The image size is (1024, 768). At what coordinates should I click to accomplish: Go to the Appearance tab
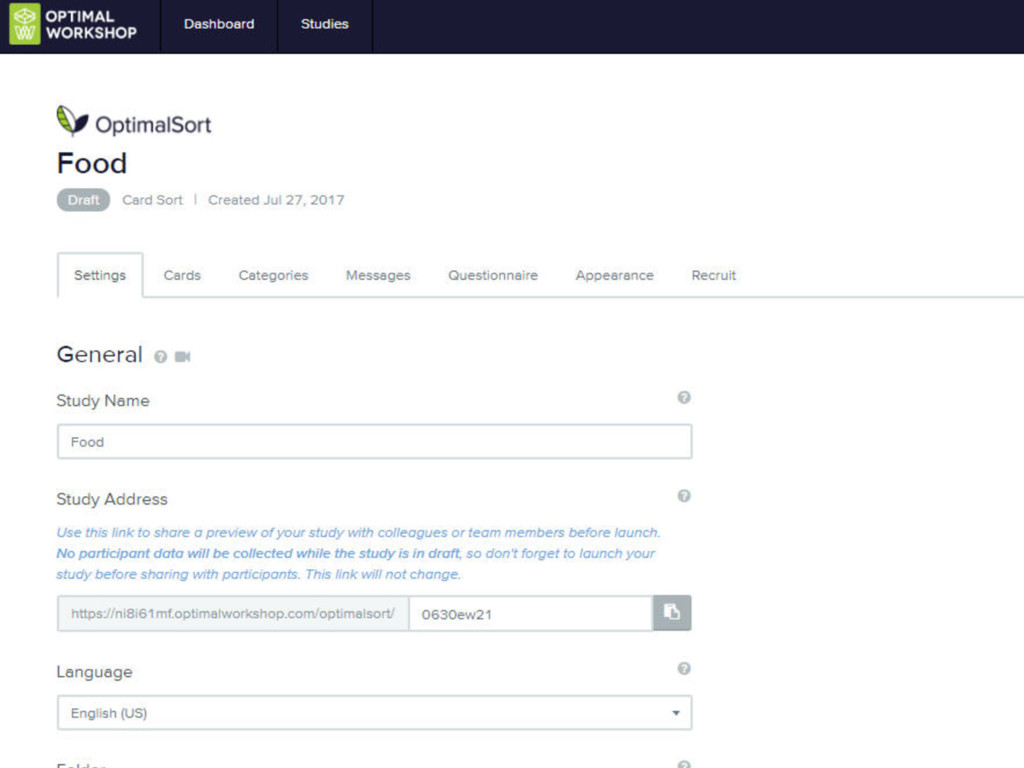tap(615, 275)
